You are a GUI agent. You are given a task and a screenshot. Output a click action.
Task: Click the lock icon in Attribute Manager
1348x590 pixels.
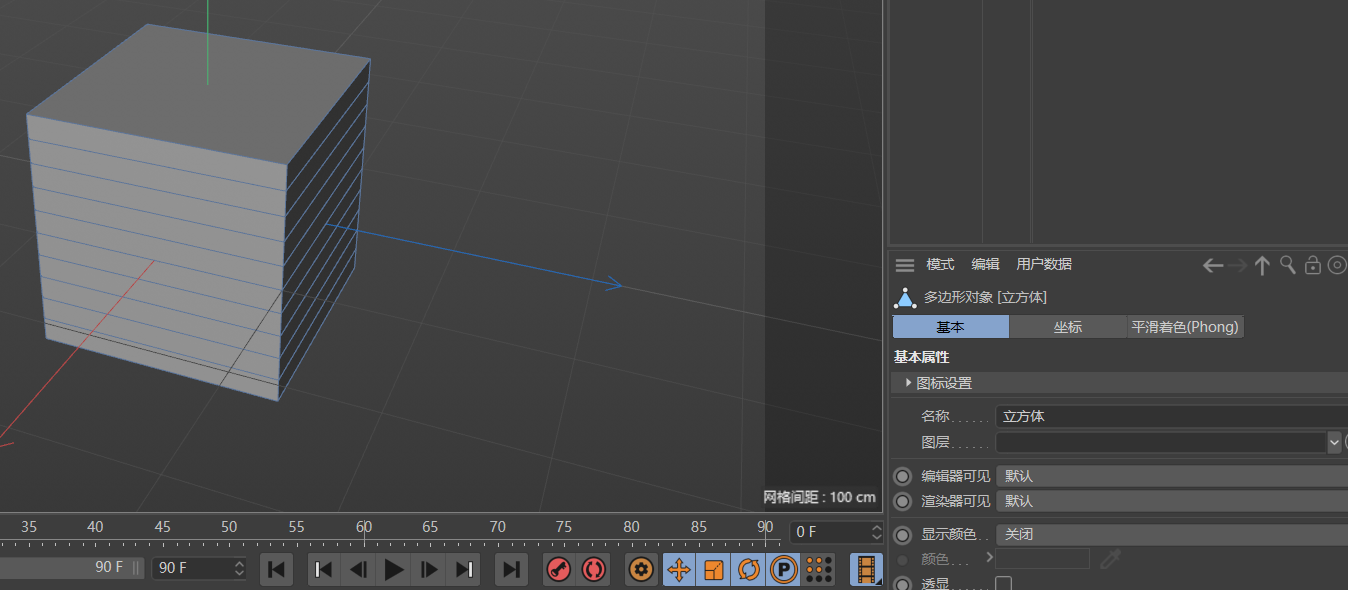[x=1313, y=265]
